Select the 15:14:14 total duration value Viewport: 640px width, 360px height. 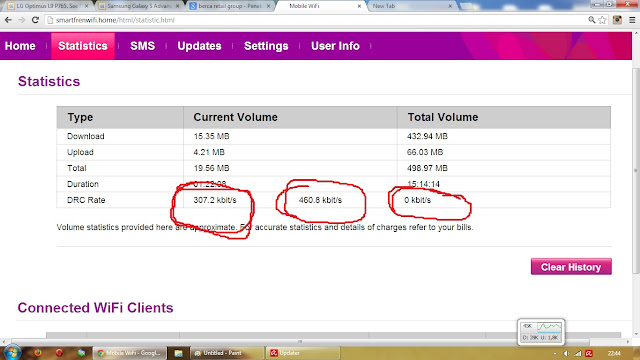click(x=423, y=184)
